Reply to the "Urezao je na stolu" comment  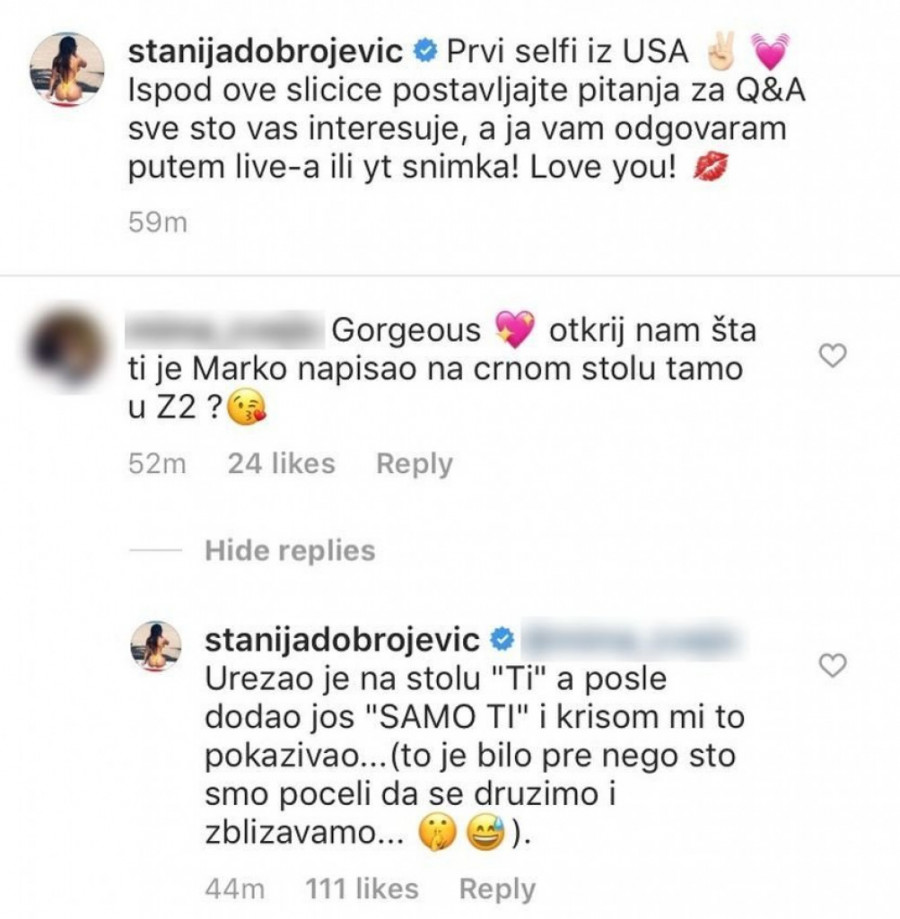coord(497,889)
